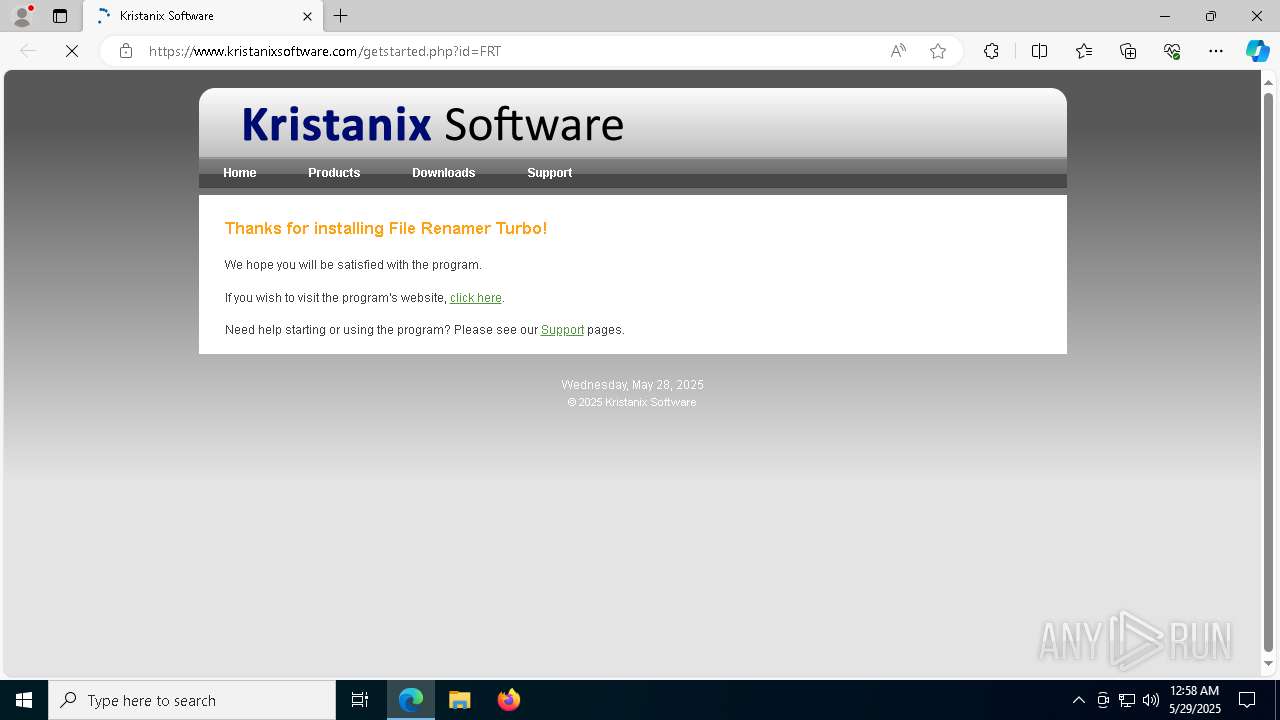Viewport: 1280px width, 720px height.
Task: Open Browser essentials heart icon
Action: pos(1172,51)
